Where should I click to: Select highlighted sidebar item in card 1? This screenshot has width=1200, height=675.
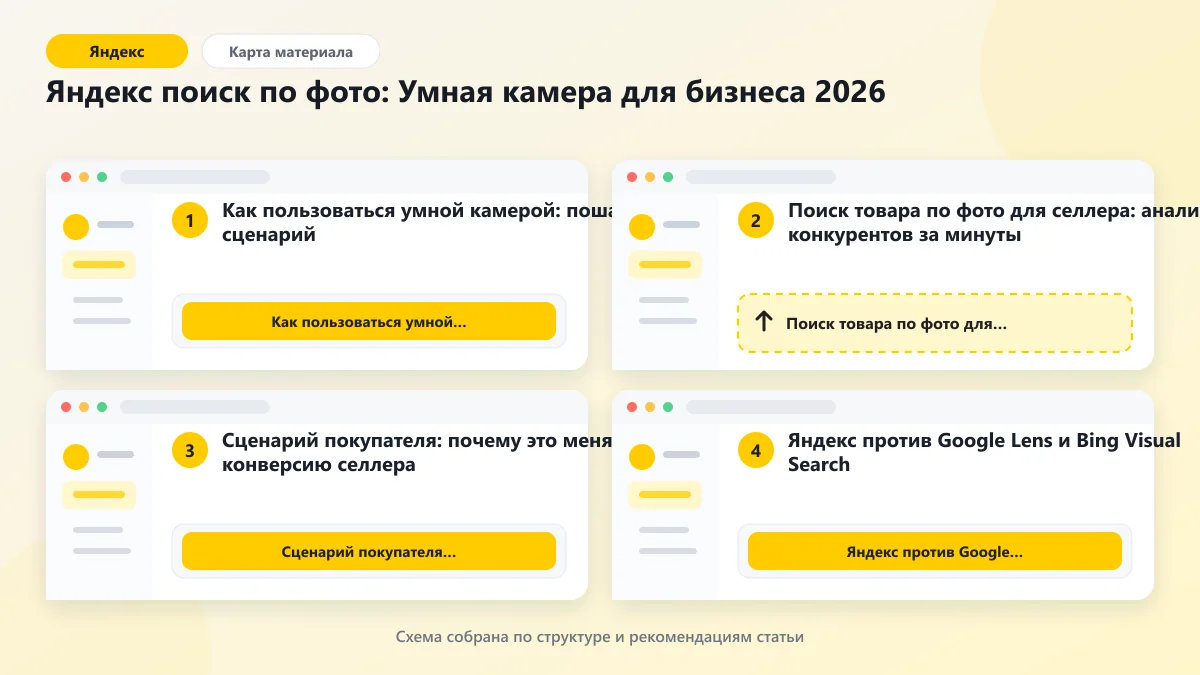(x=99, y=265)
